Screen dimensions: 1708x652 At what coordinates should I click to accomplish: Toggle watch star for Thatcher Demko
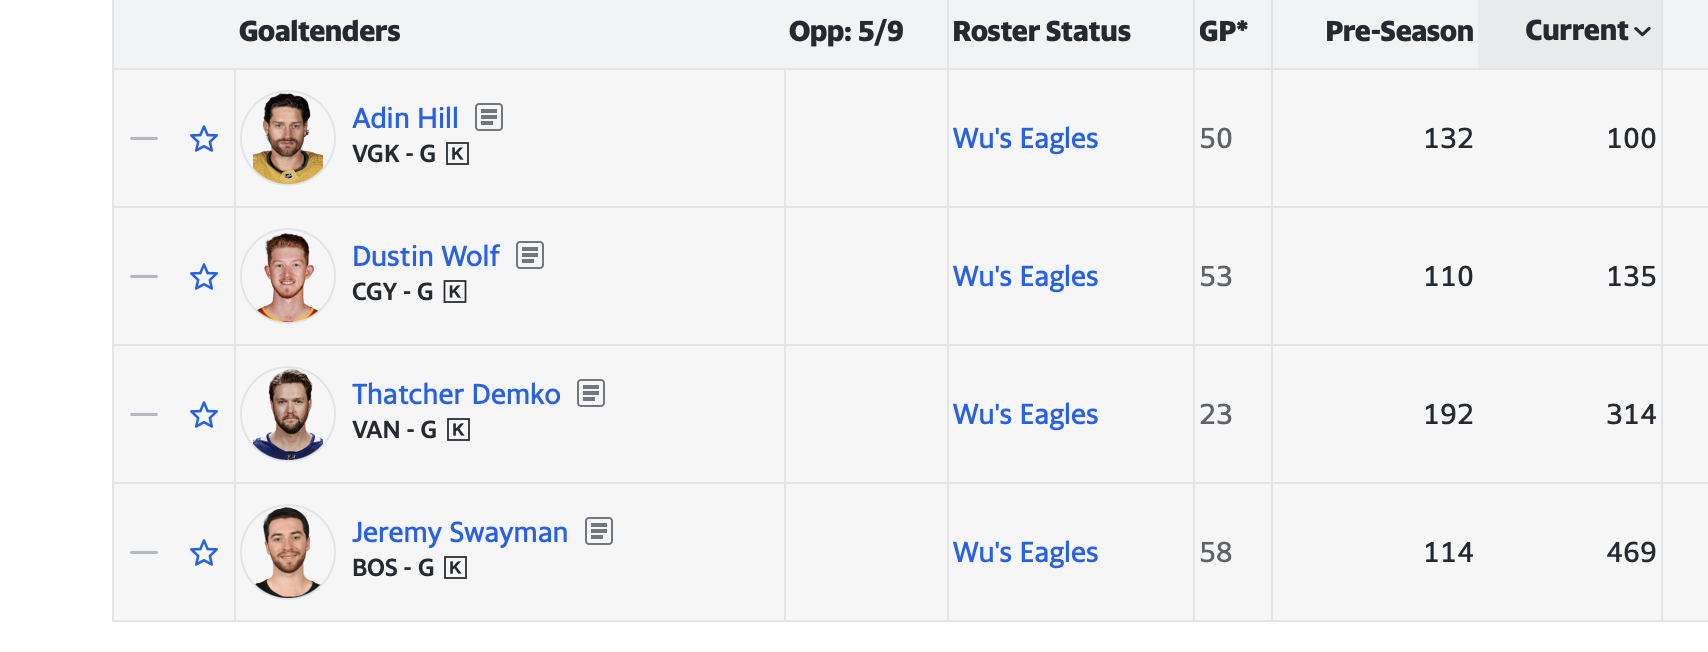(204, 415)
